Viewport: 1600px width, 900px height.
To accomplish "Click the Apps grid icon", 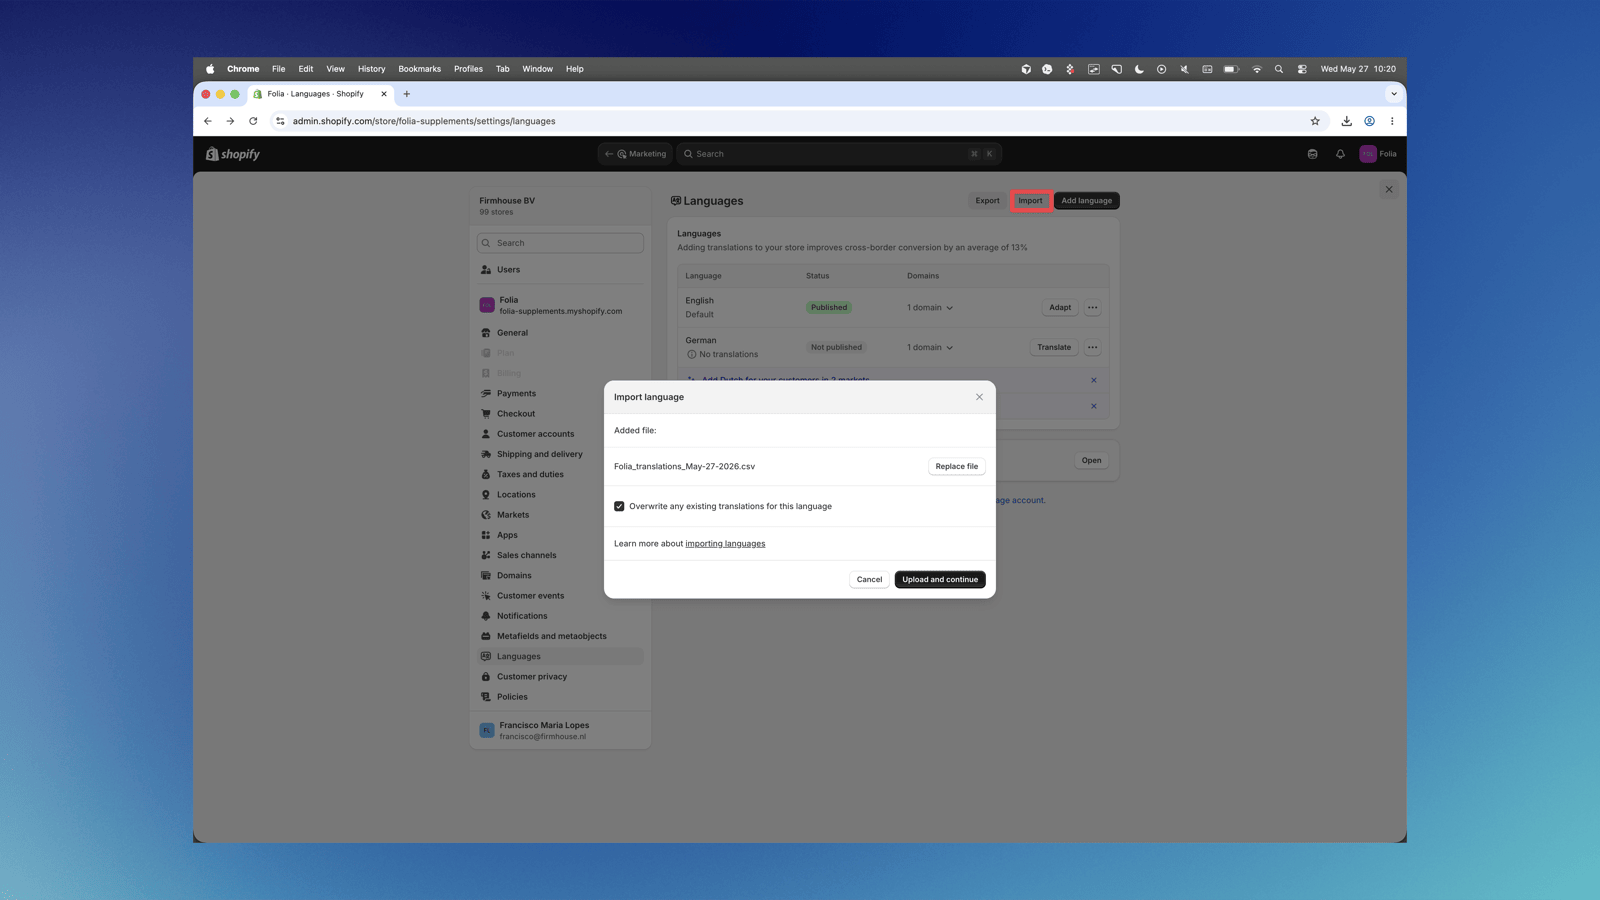I will pyautogui.click(x=486, y=535).
